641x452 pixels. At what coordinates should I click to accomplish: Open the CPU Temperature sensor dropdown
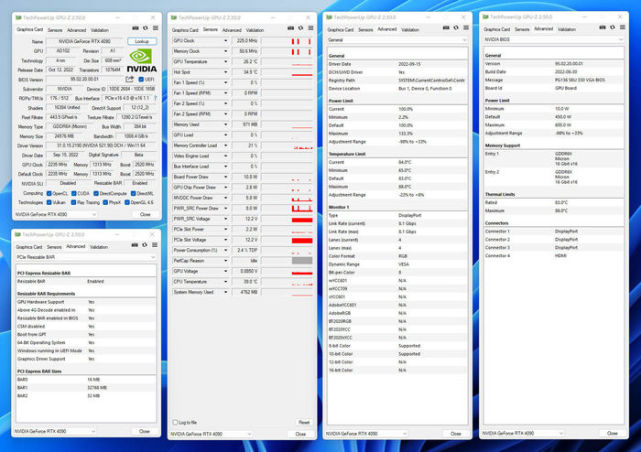pos(225,282)
